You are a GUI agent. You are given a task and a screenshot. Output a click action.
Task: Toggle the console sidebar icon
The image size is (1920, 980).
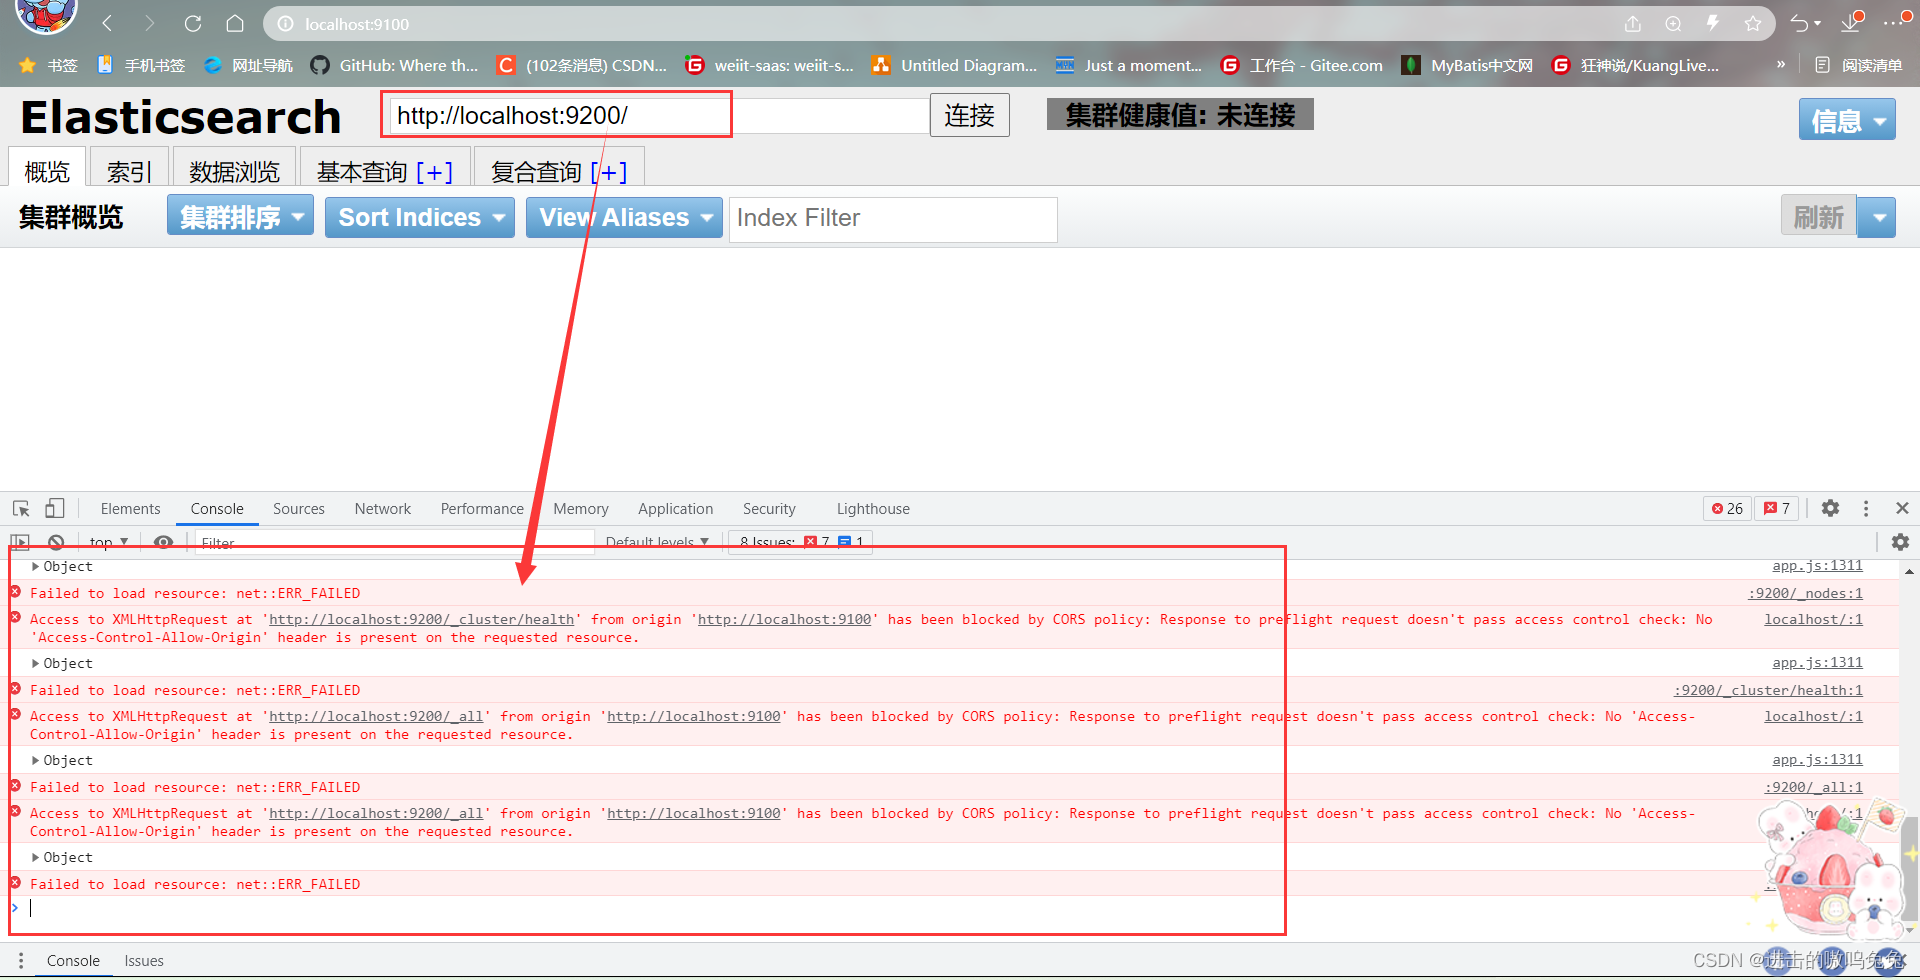tap(20, 542)
